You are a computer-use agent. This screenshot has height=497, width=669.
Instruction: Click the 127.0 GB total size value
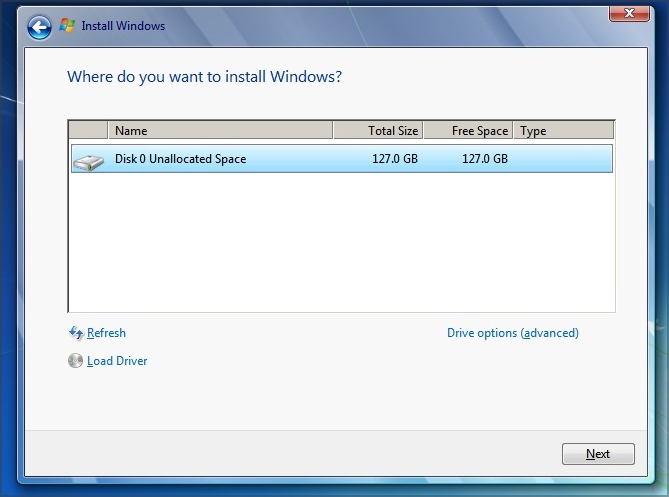coord(395,159)
